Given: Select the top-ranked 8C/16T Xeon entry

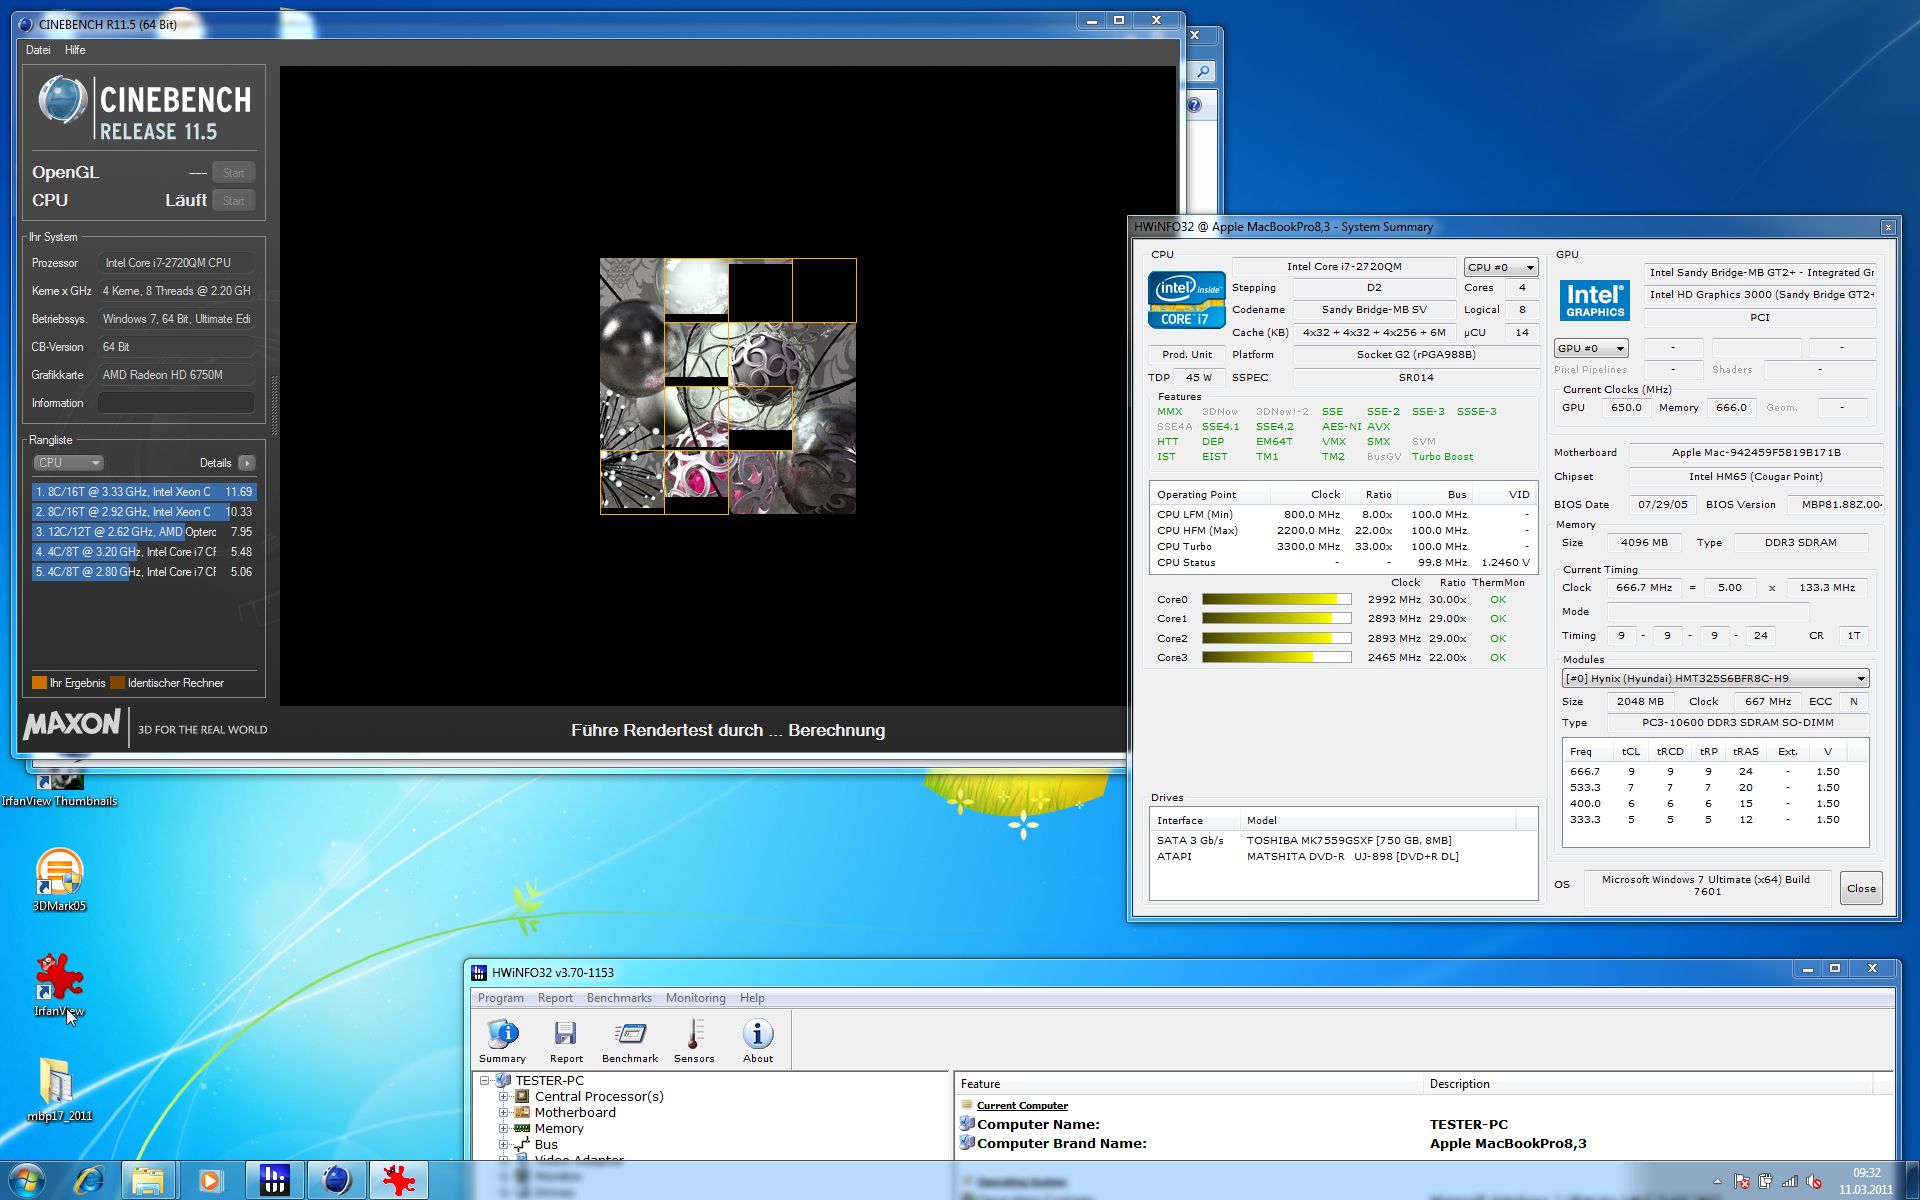Looking at the screenshot, I should pyautogui.click(x=143, y=492).
